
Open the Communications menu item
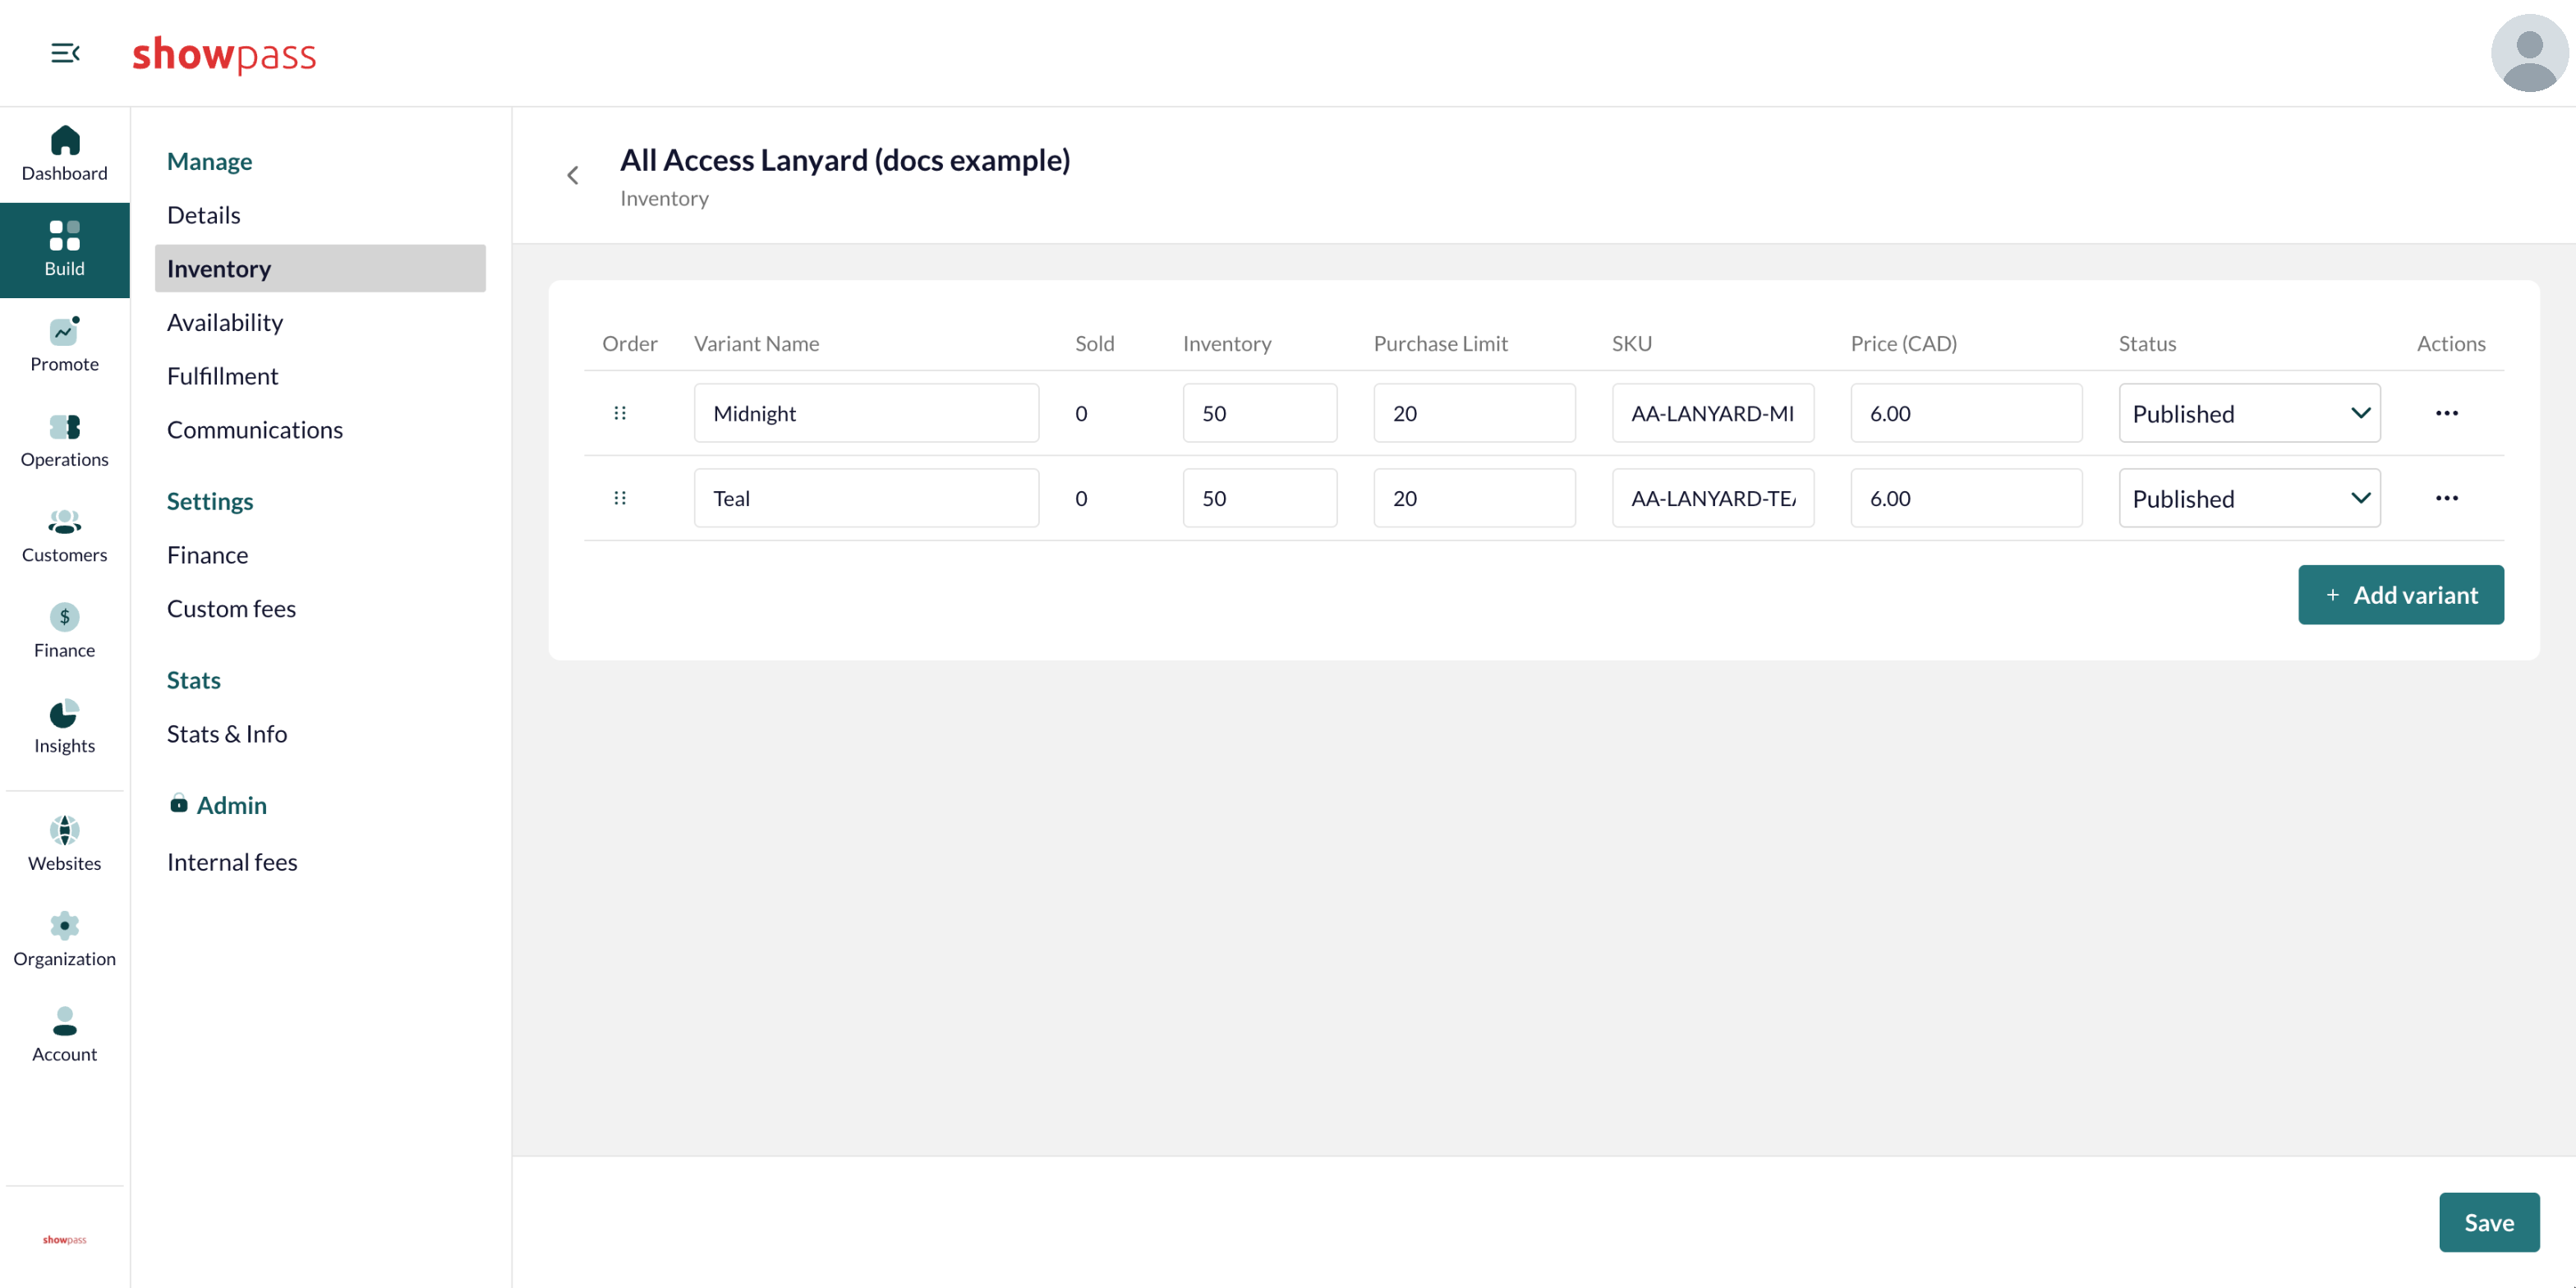pos(320,430)
